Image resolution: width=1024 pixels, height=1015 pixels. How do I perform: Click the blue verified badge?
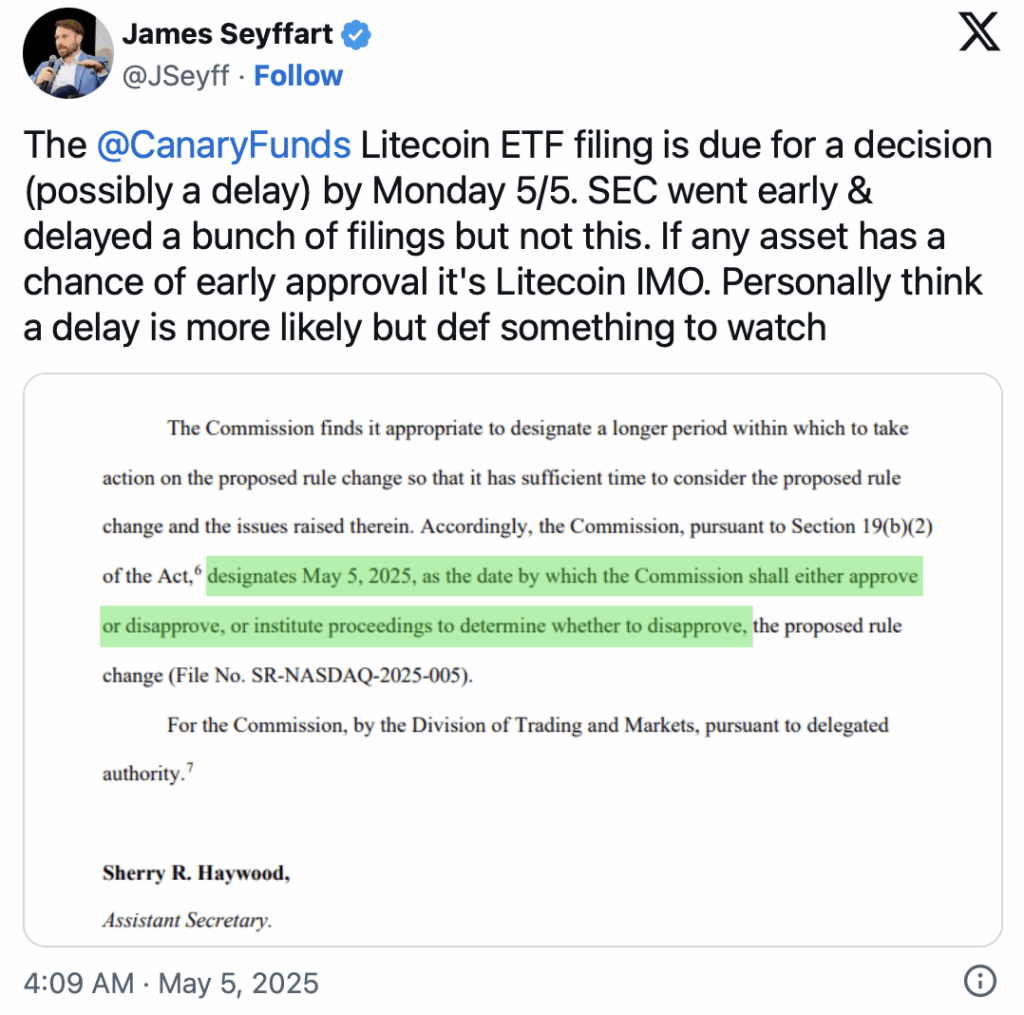coord(356,35)
